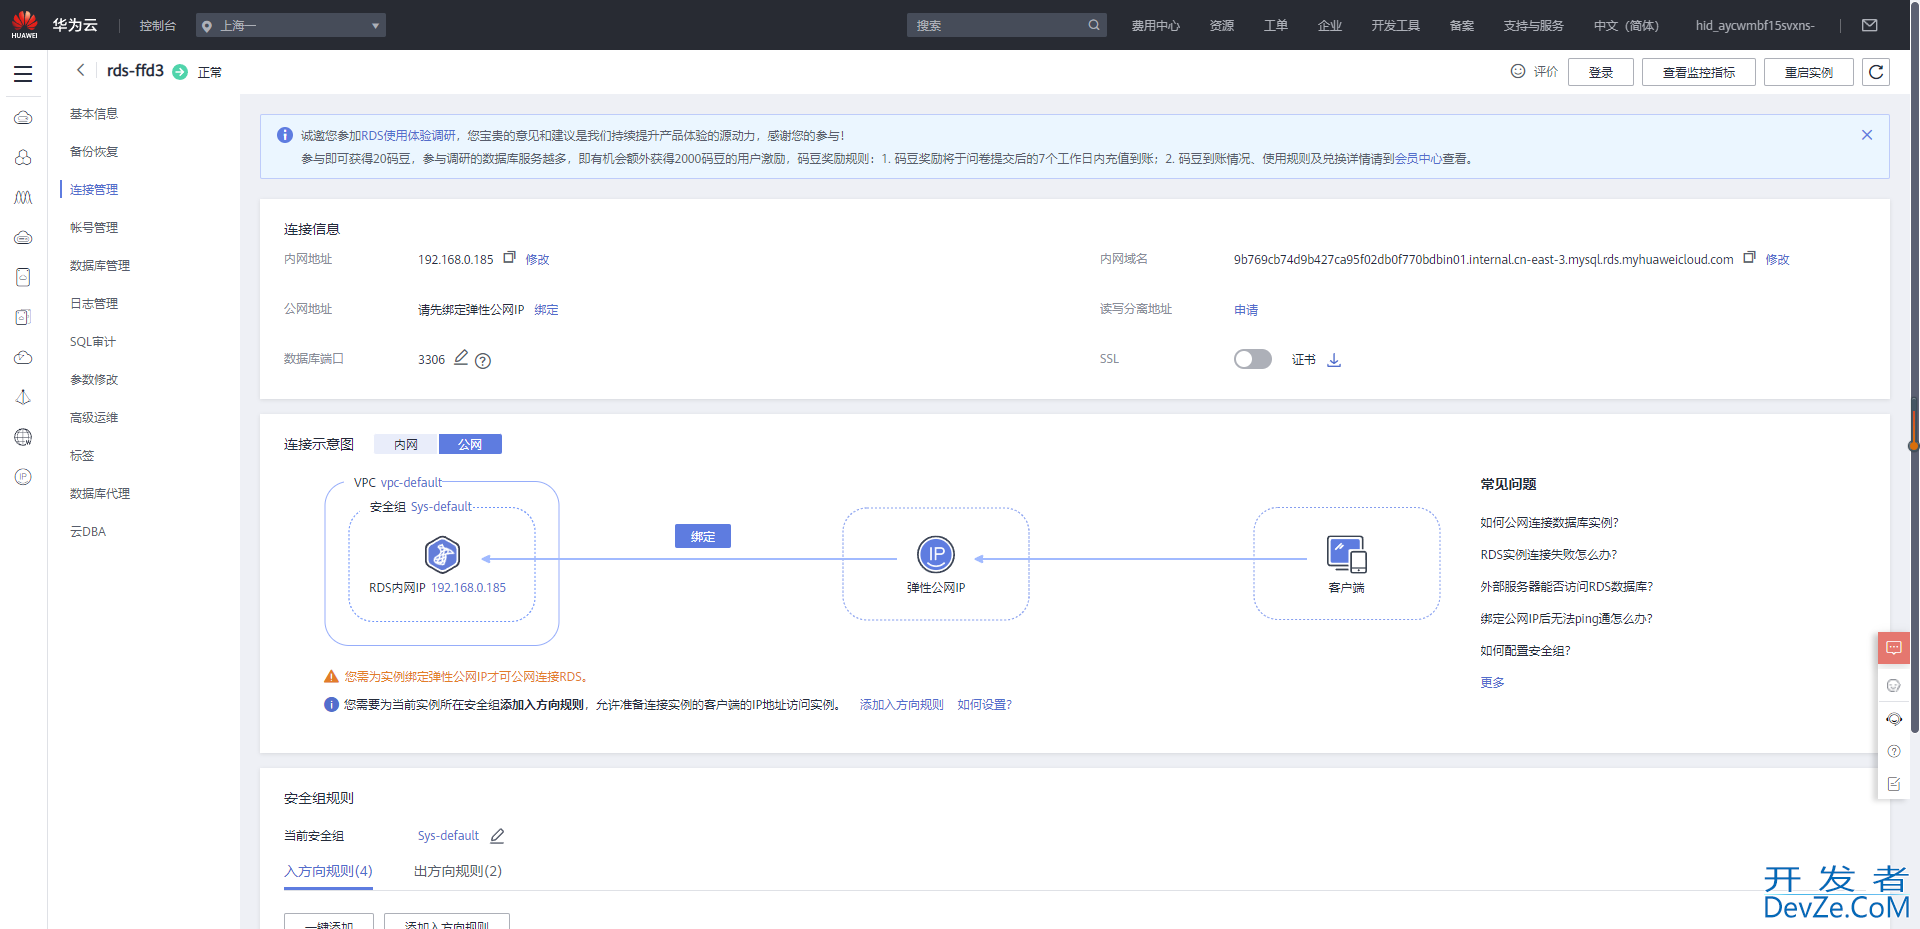The image size is (1920, 929).
Task: Open the red chat feedback floating icon
Action: coord(1894,648)
